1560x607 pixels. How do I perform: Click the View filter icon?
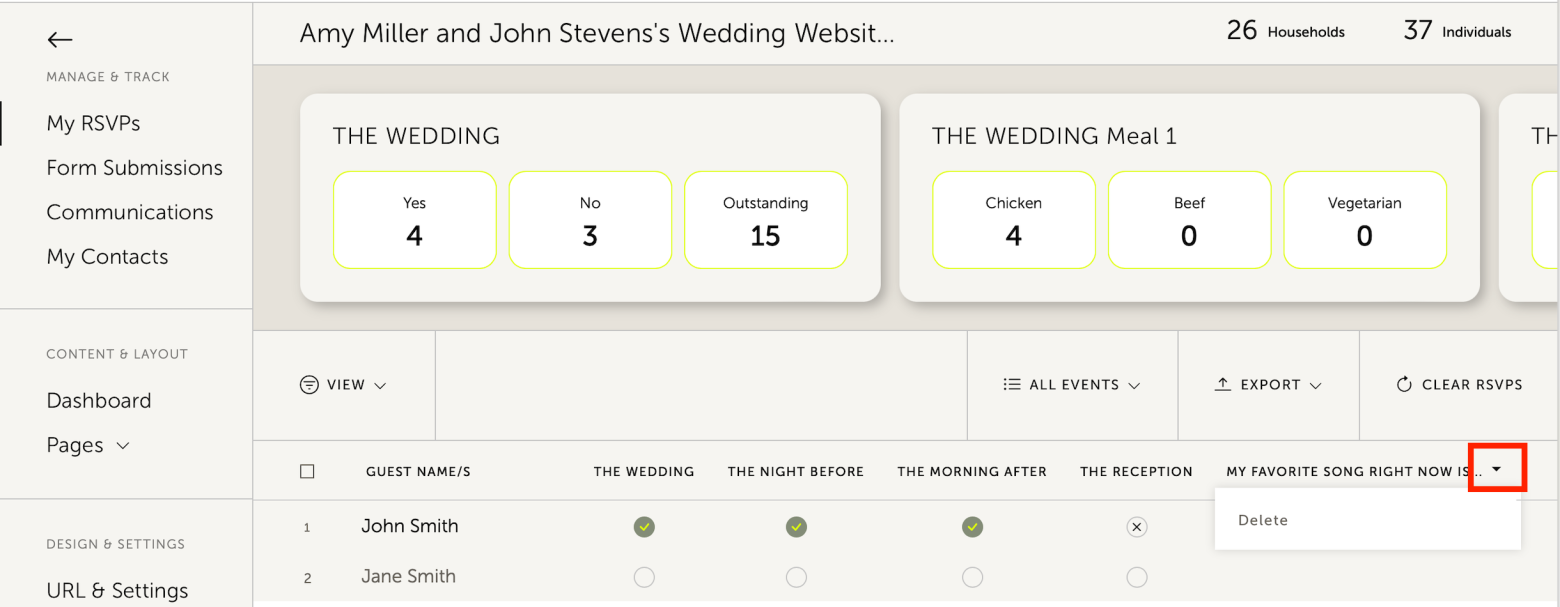point(310,385)
